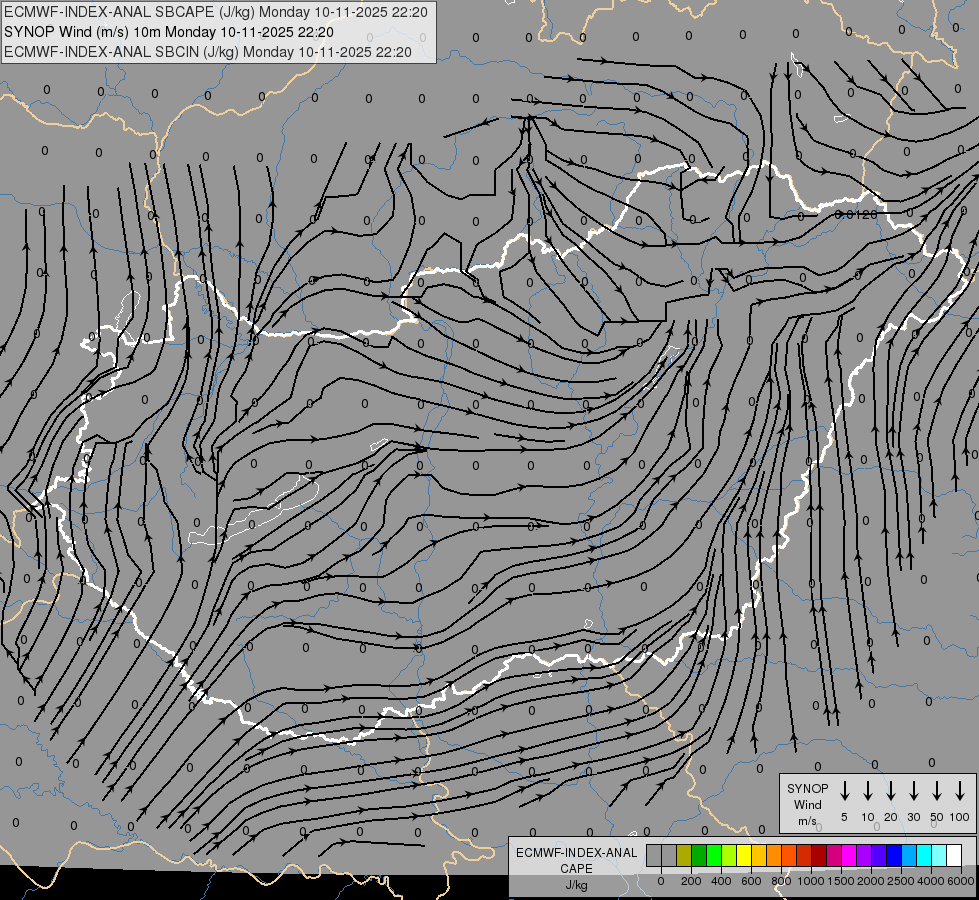This screenshot has height=900, width=979.
Task: Click the J/kg unit in CAPE legend
Action: click(576, 885)
